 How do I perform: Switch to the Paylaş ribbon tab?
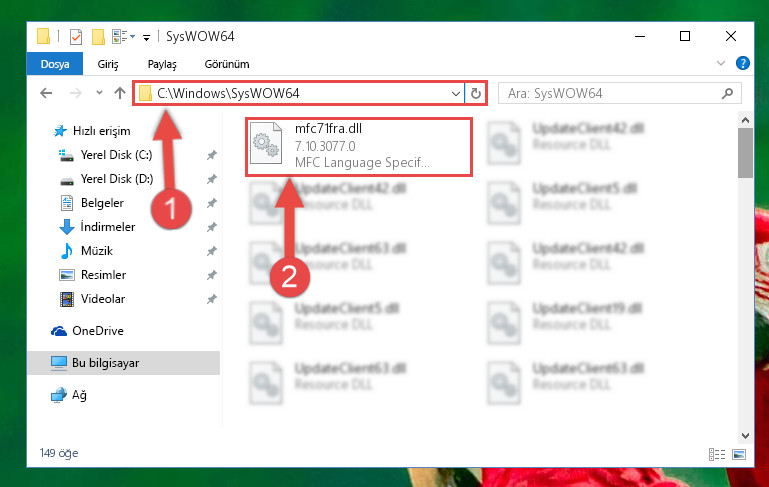[162, 64]
